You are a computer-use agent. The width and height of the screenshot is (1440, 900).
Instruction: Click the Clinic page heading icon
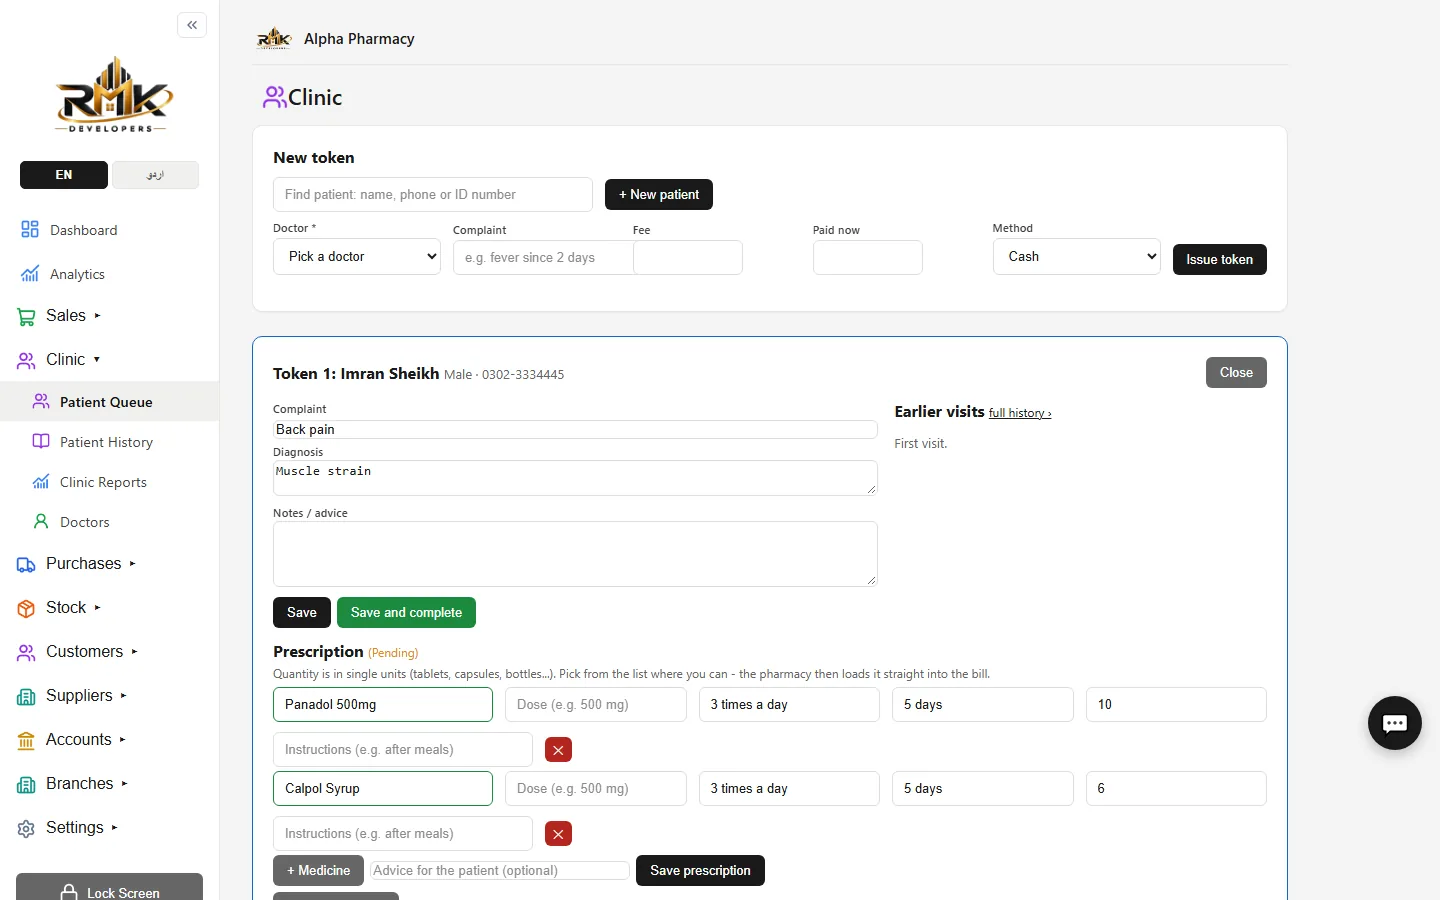tap(275, 97)
